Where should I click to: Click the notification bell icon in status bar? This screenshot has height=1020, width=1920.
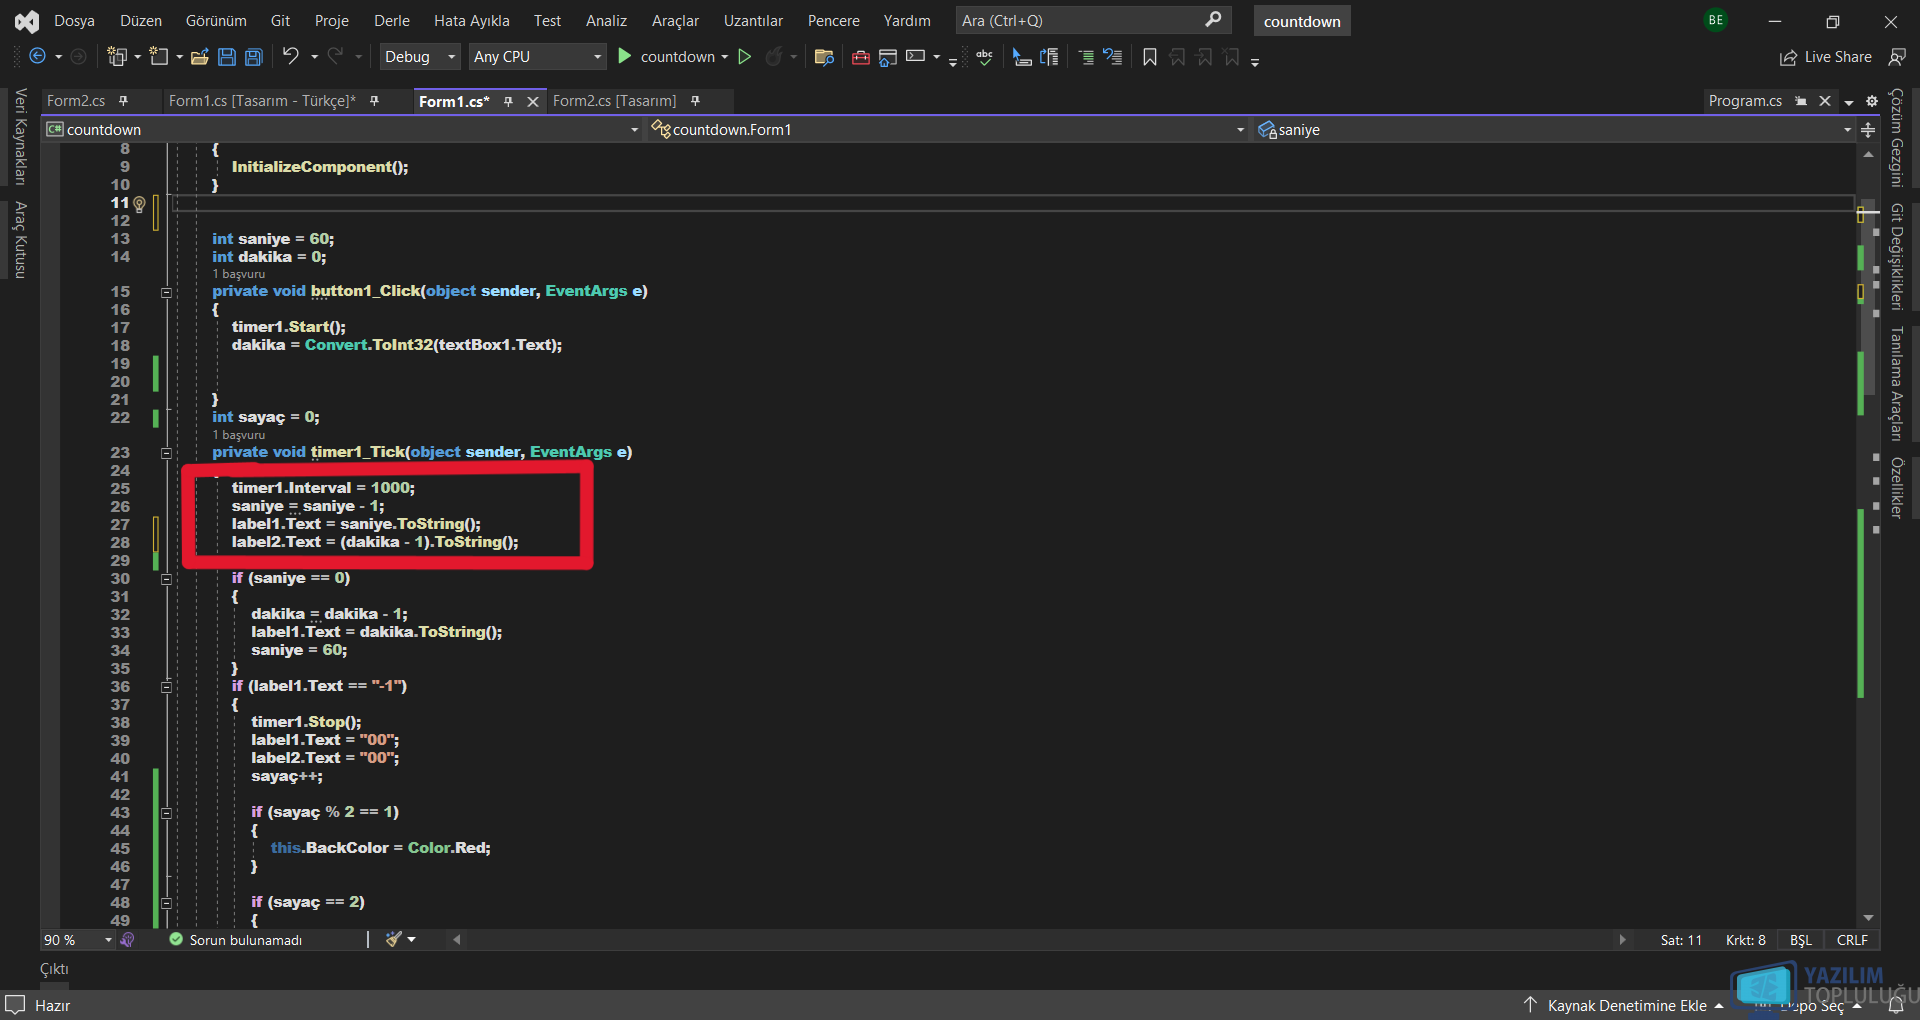point(1896,1005)
